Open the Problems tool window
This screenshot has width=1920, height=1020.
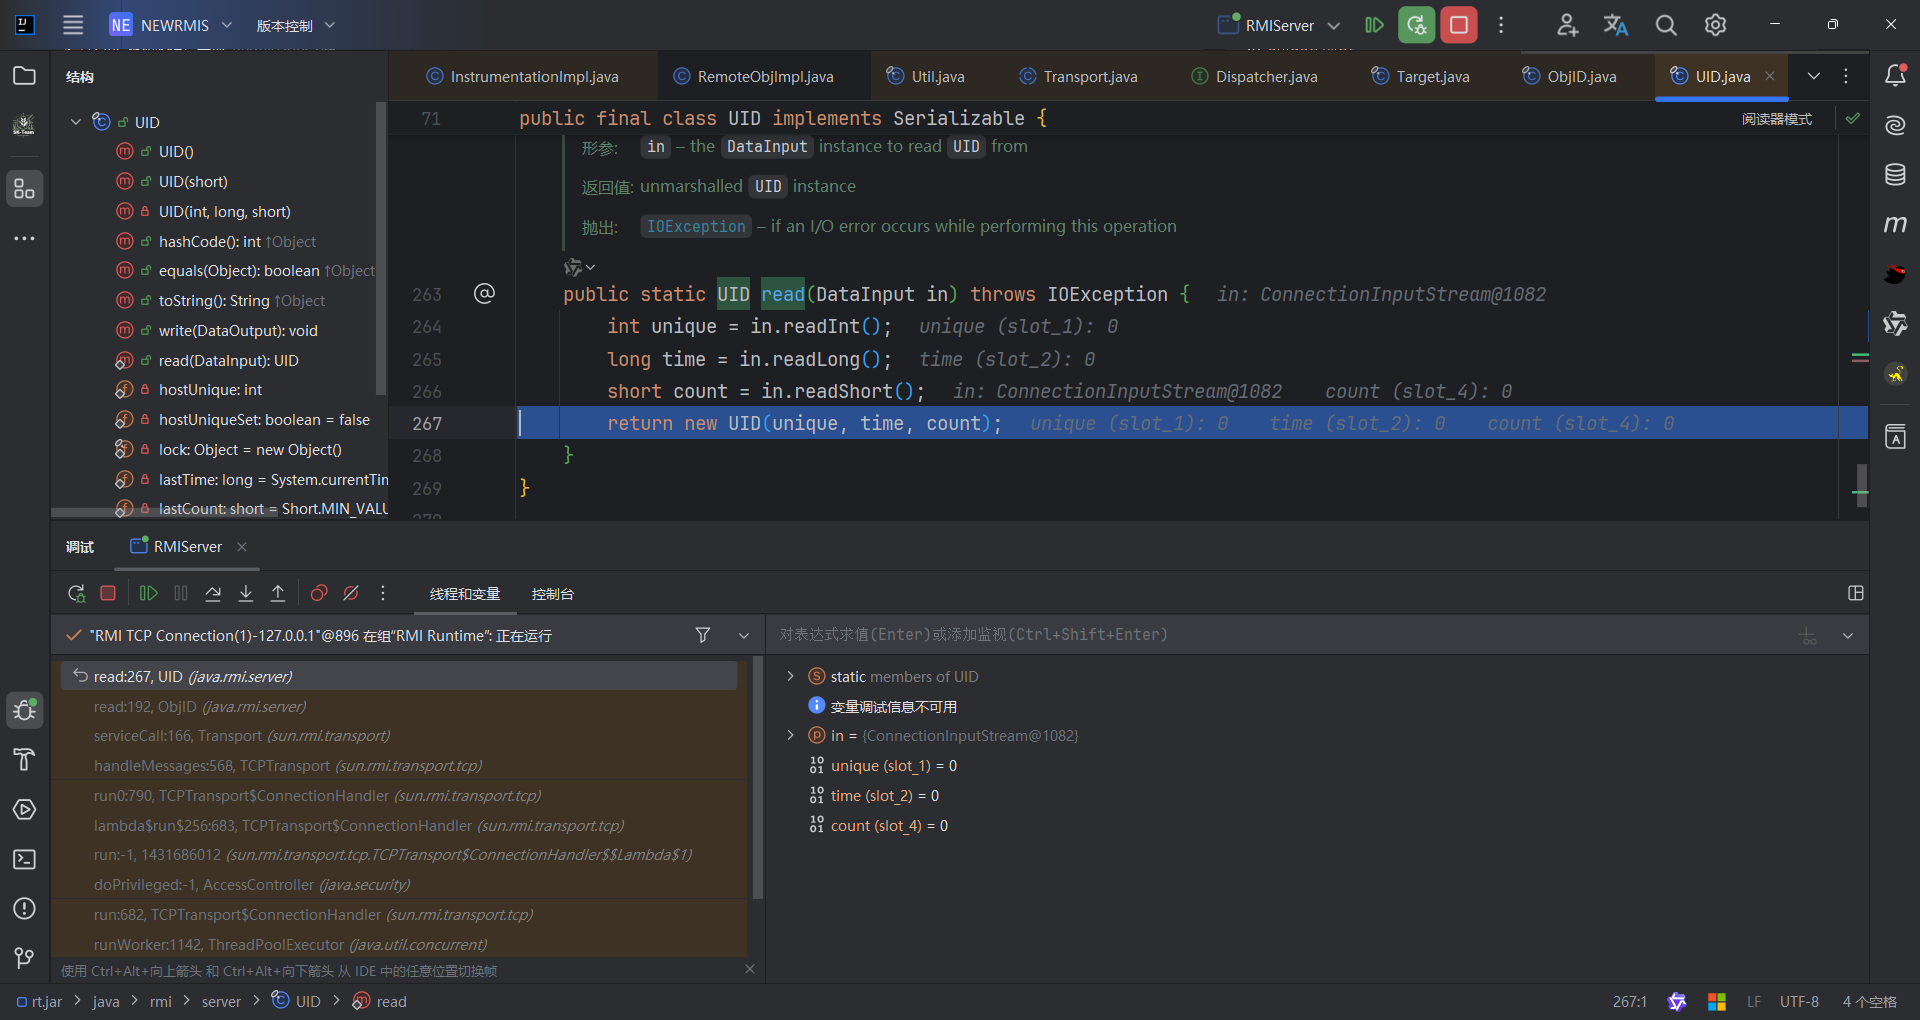[x=25, y=908]
